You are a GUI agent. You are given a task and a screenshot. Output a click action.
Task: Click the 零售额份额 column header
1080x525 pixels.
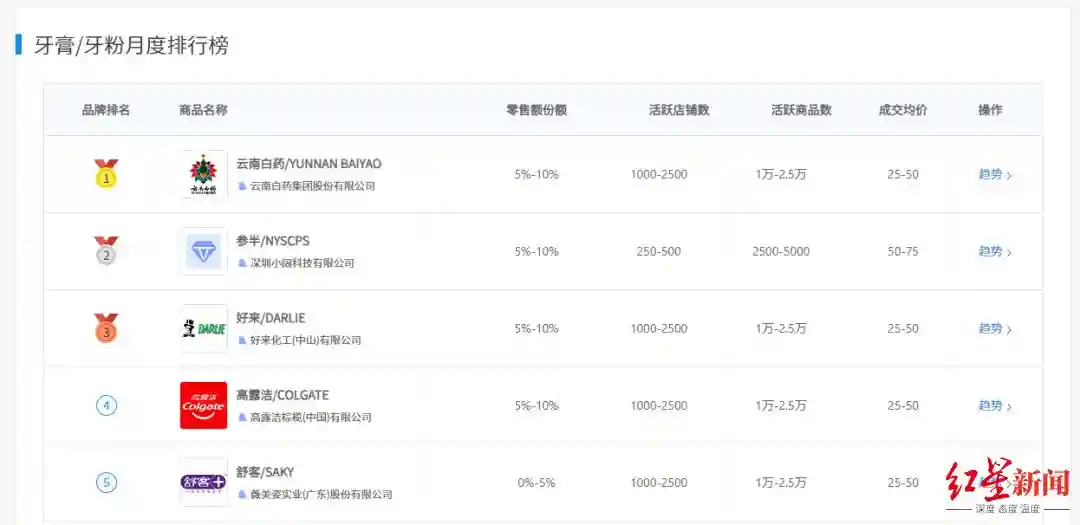(x=536, y=110)
